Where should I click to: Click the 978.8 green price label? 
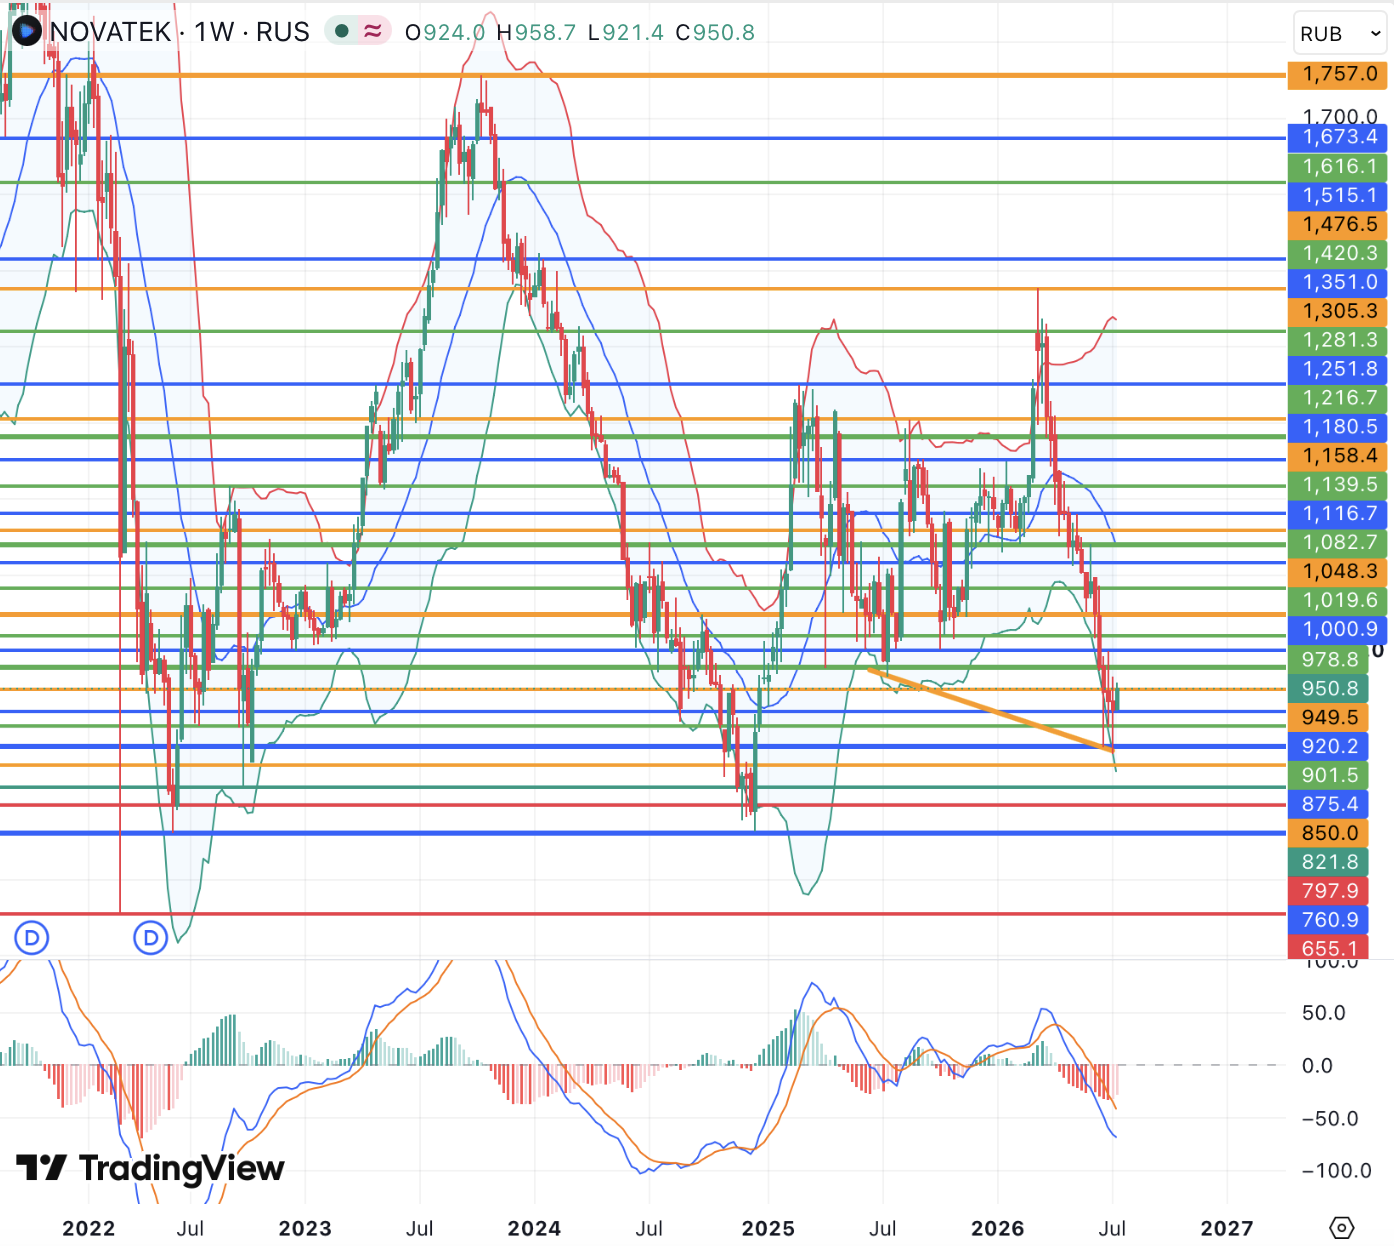click(x=1330, y=659)
